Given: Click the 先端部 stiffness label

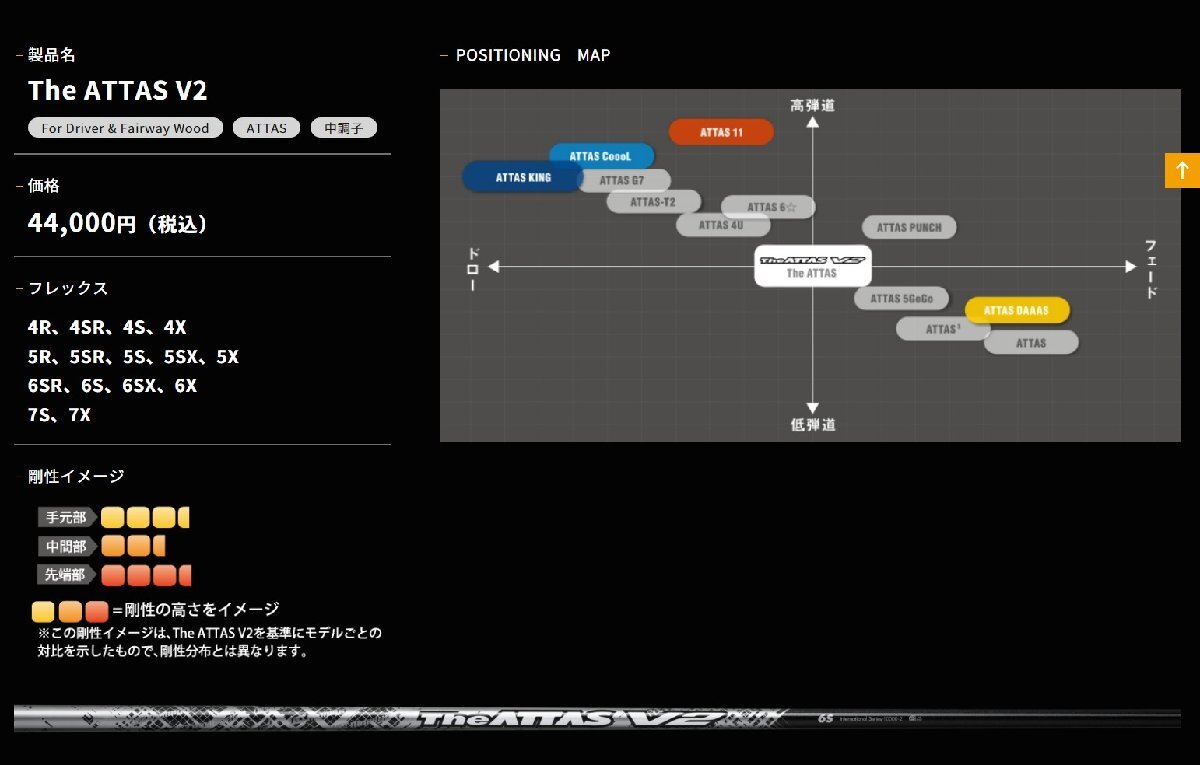Looking at the screenshot, I should [x=67, y=575].
